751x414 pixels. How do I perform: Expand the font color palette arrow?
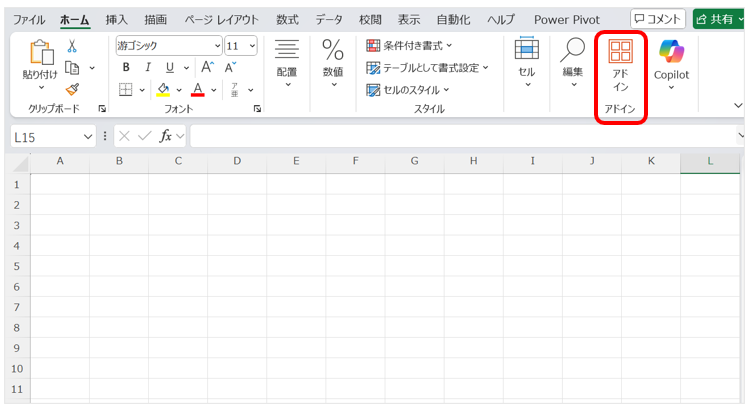pos(214,90)
